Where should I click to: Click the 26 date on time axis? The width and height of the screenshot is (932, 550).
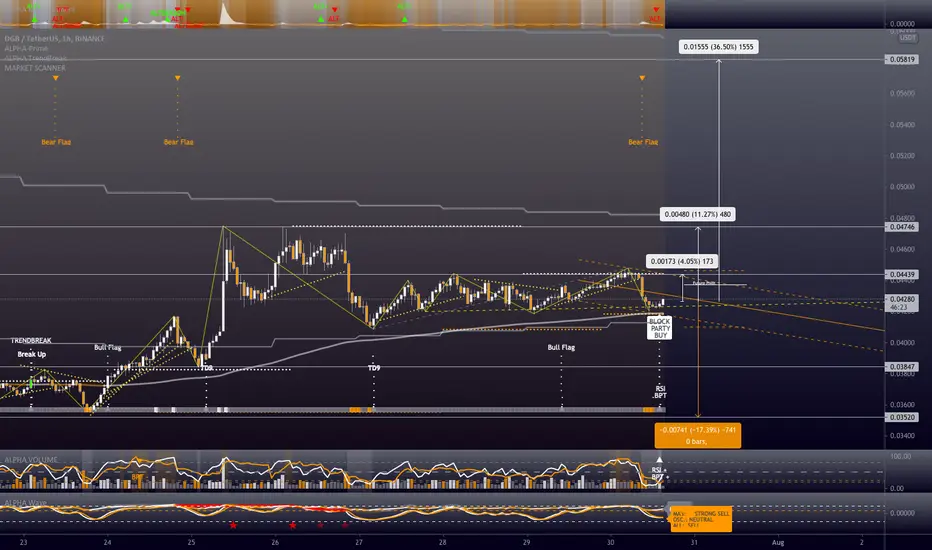tap(275, 542)
